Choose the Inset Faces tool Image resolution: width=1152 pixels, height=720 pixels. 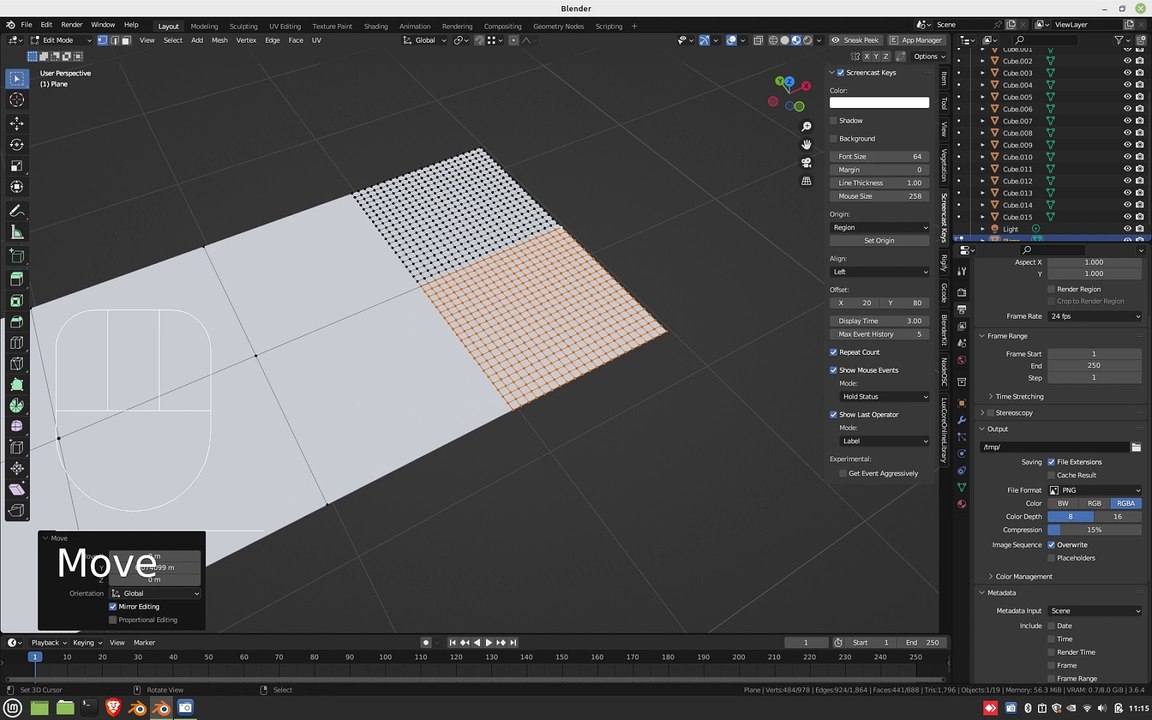[17, 300]
